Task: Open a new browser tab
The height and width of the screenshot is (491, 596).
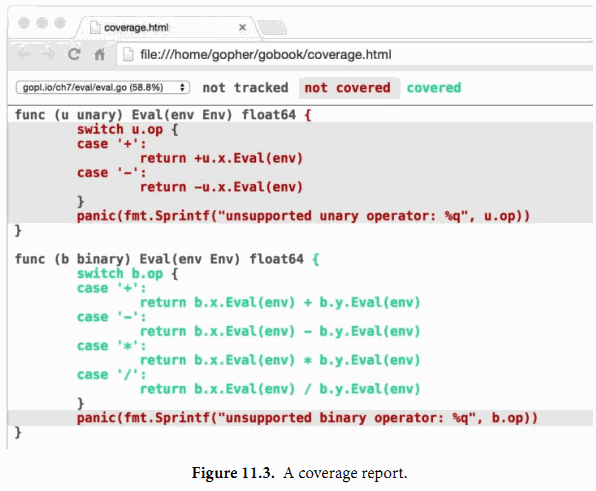Action: click(x=272, y=28)
